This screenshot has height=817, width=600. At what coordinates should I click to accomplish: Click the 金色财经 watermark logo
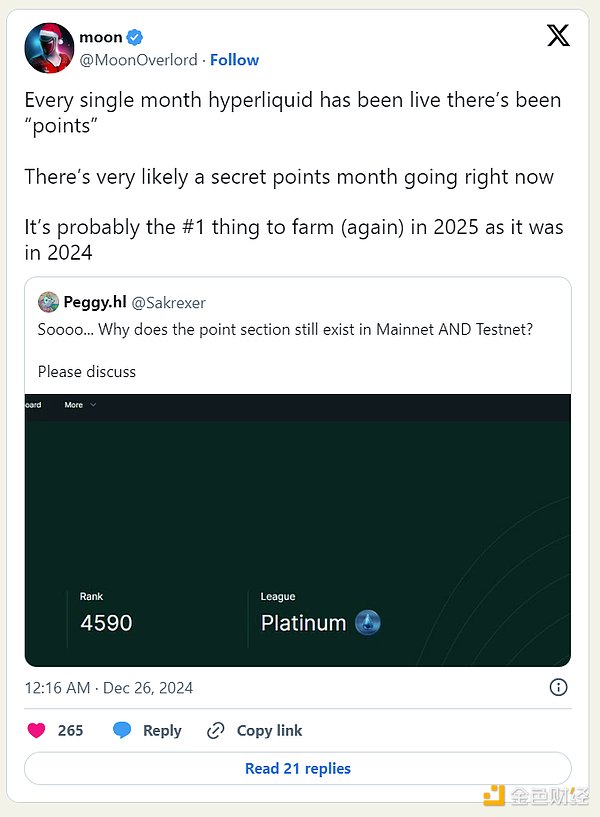coord(493,795)
